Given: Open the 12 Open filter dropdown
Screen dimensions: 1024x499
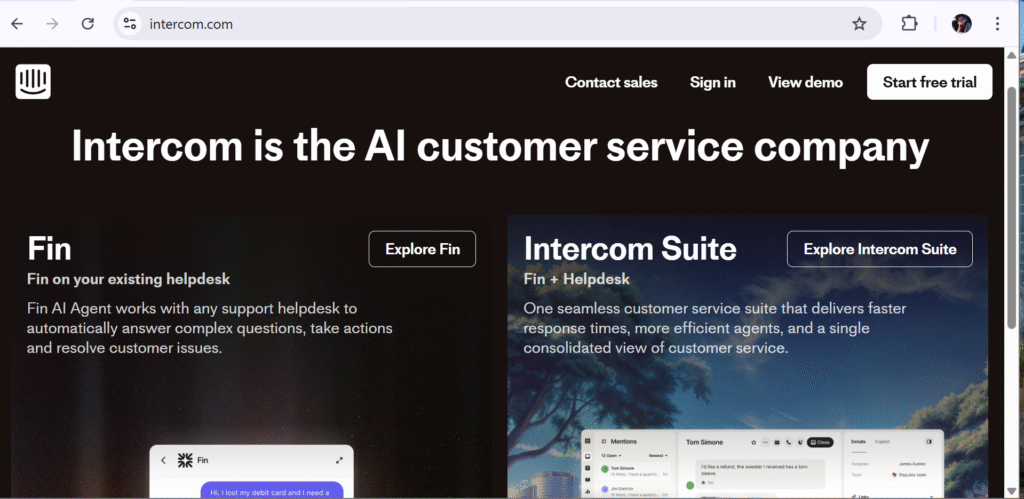Looking at the screenshot, I should tap(611, 455).
